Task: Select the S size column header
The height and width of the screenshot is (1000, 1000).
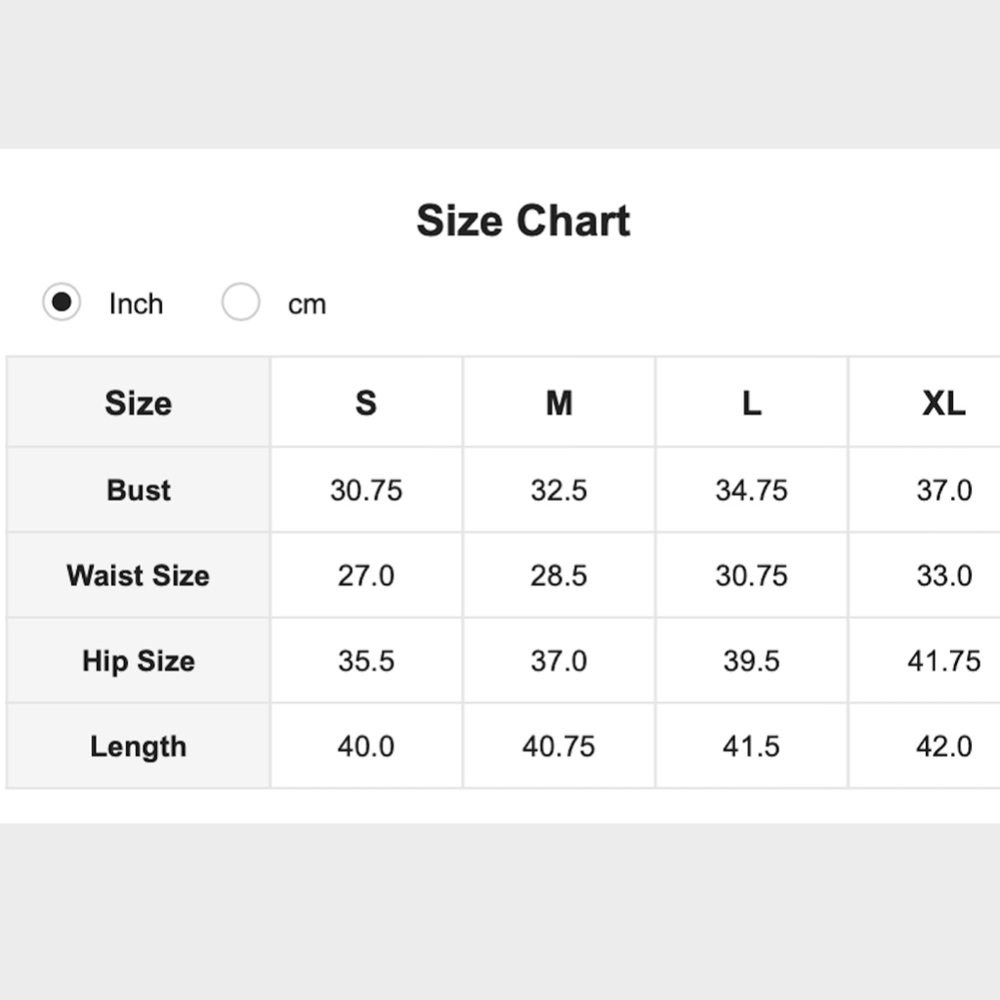Action: 366,403
